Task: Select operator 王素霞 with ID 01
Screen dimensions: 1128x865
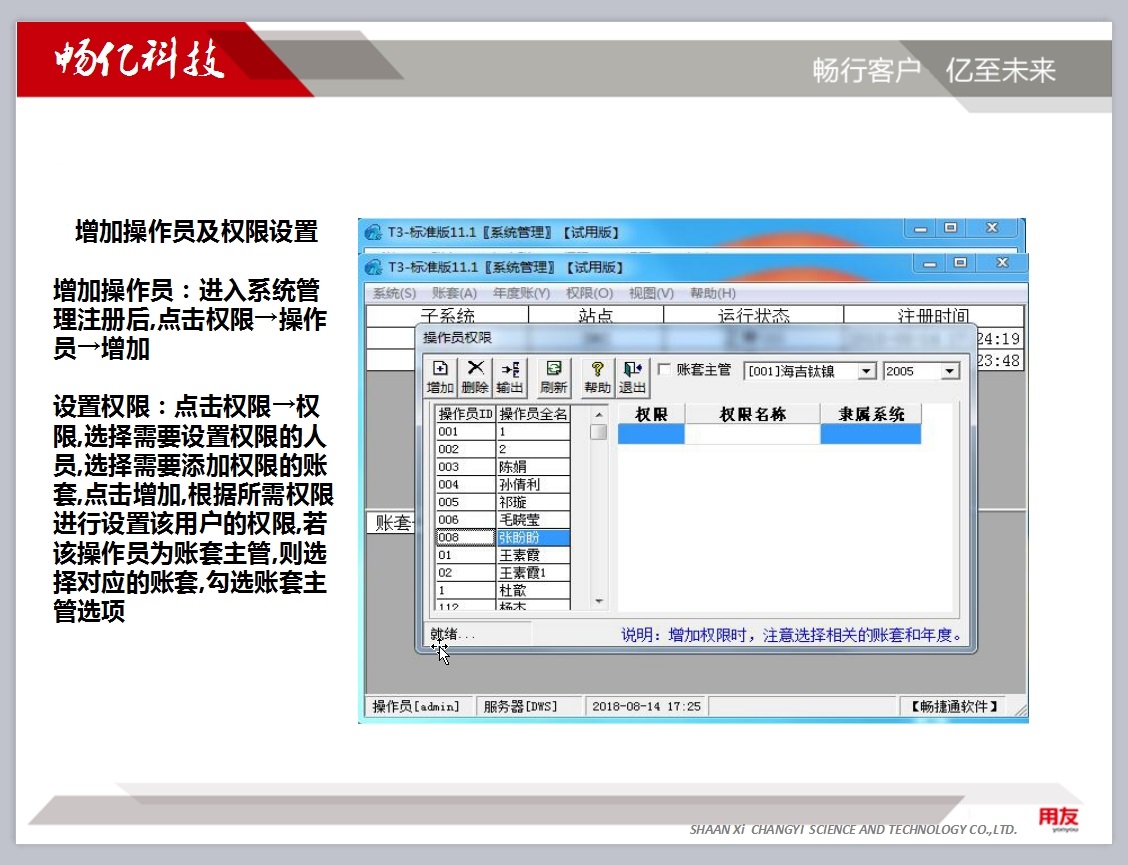Action: pos(503,555)
